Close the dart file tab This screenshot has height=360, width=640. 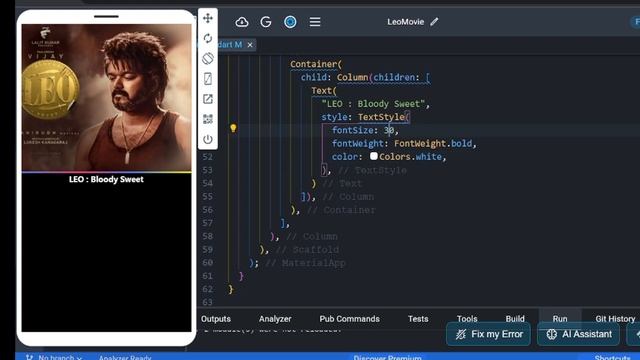(x=250, y=45)
